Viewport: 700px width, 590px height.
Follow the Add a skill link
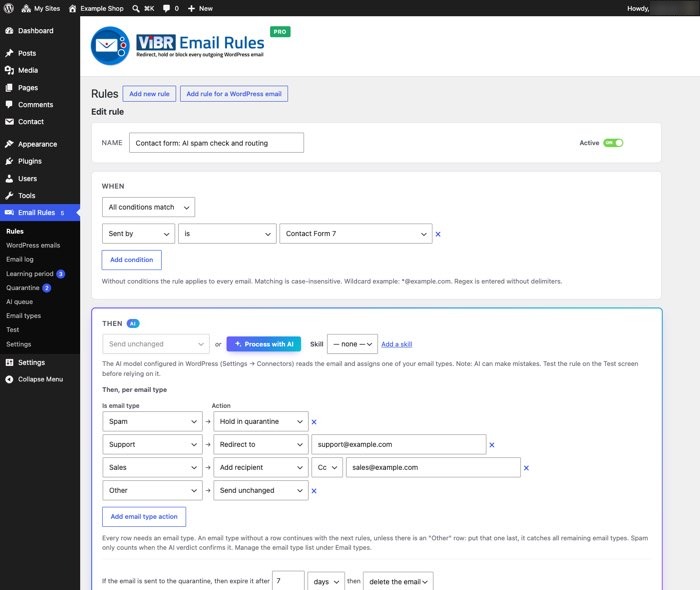click(x=396, y=344)
